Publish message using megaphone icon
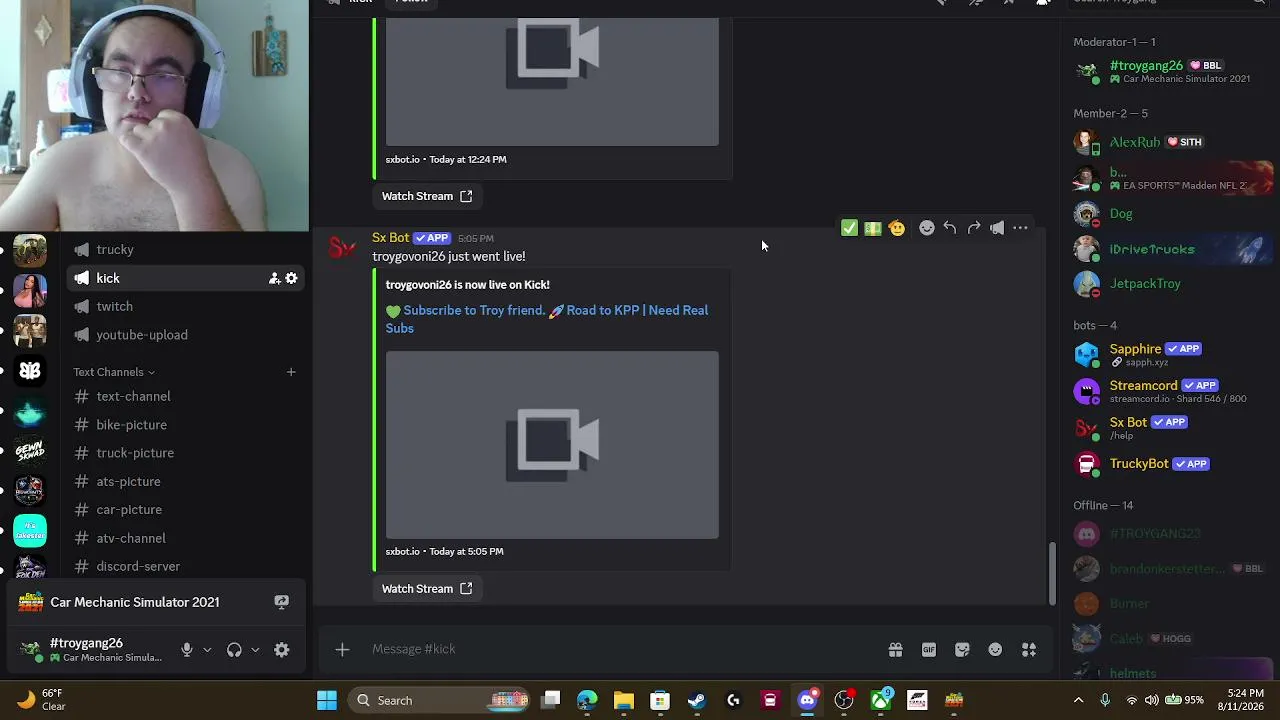 [997, 228]
